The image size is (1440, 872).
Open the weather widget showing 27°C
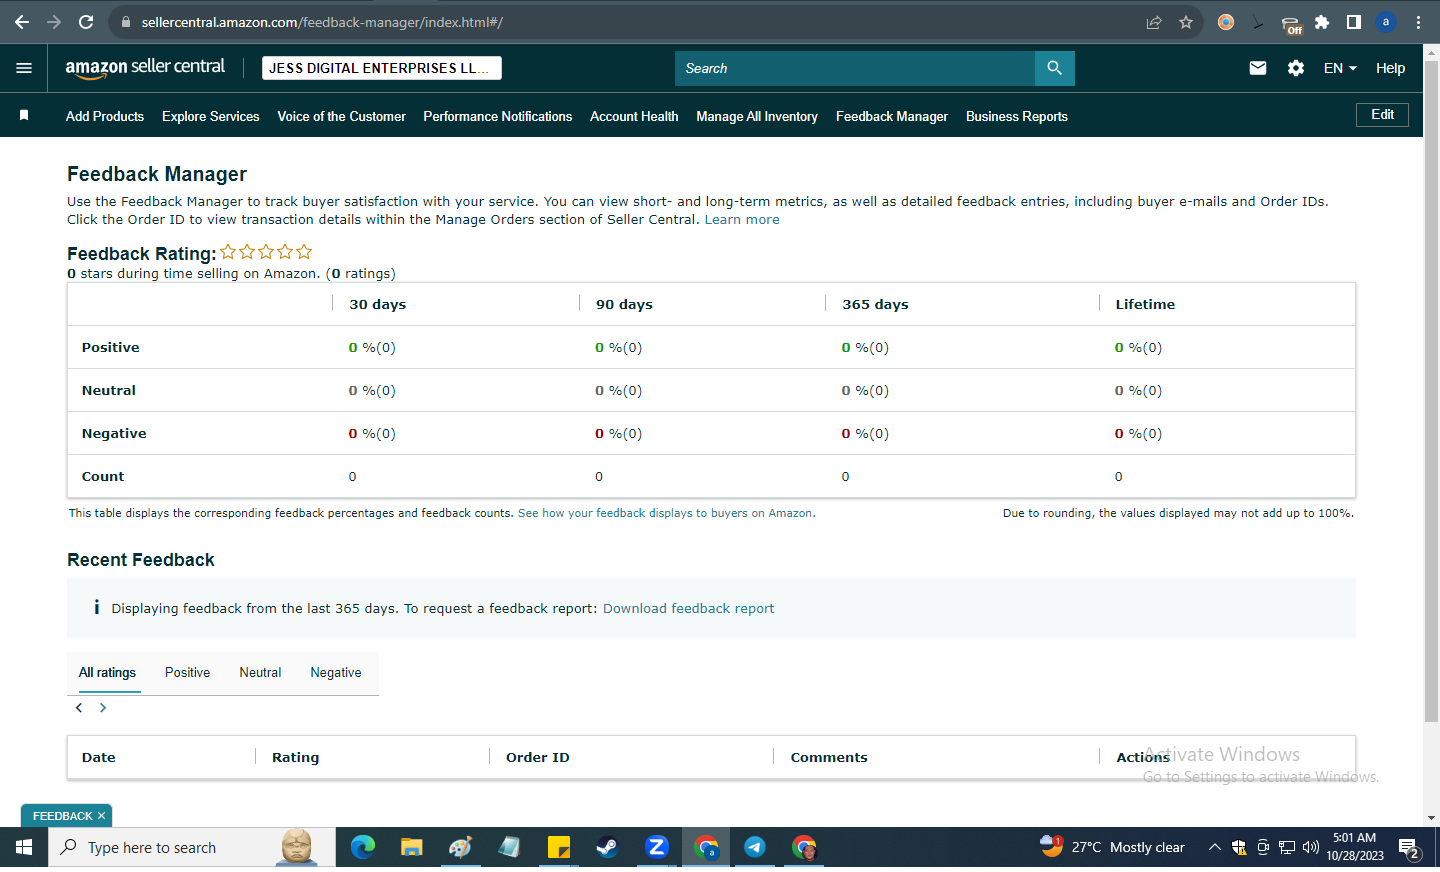(1112, 848)
